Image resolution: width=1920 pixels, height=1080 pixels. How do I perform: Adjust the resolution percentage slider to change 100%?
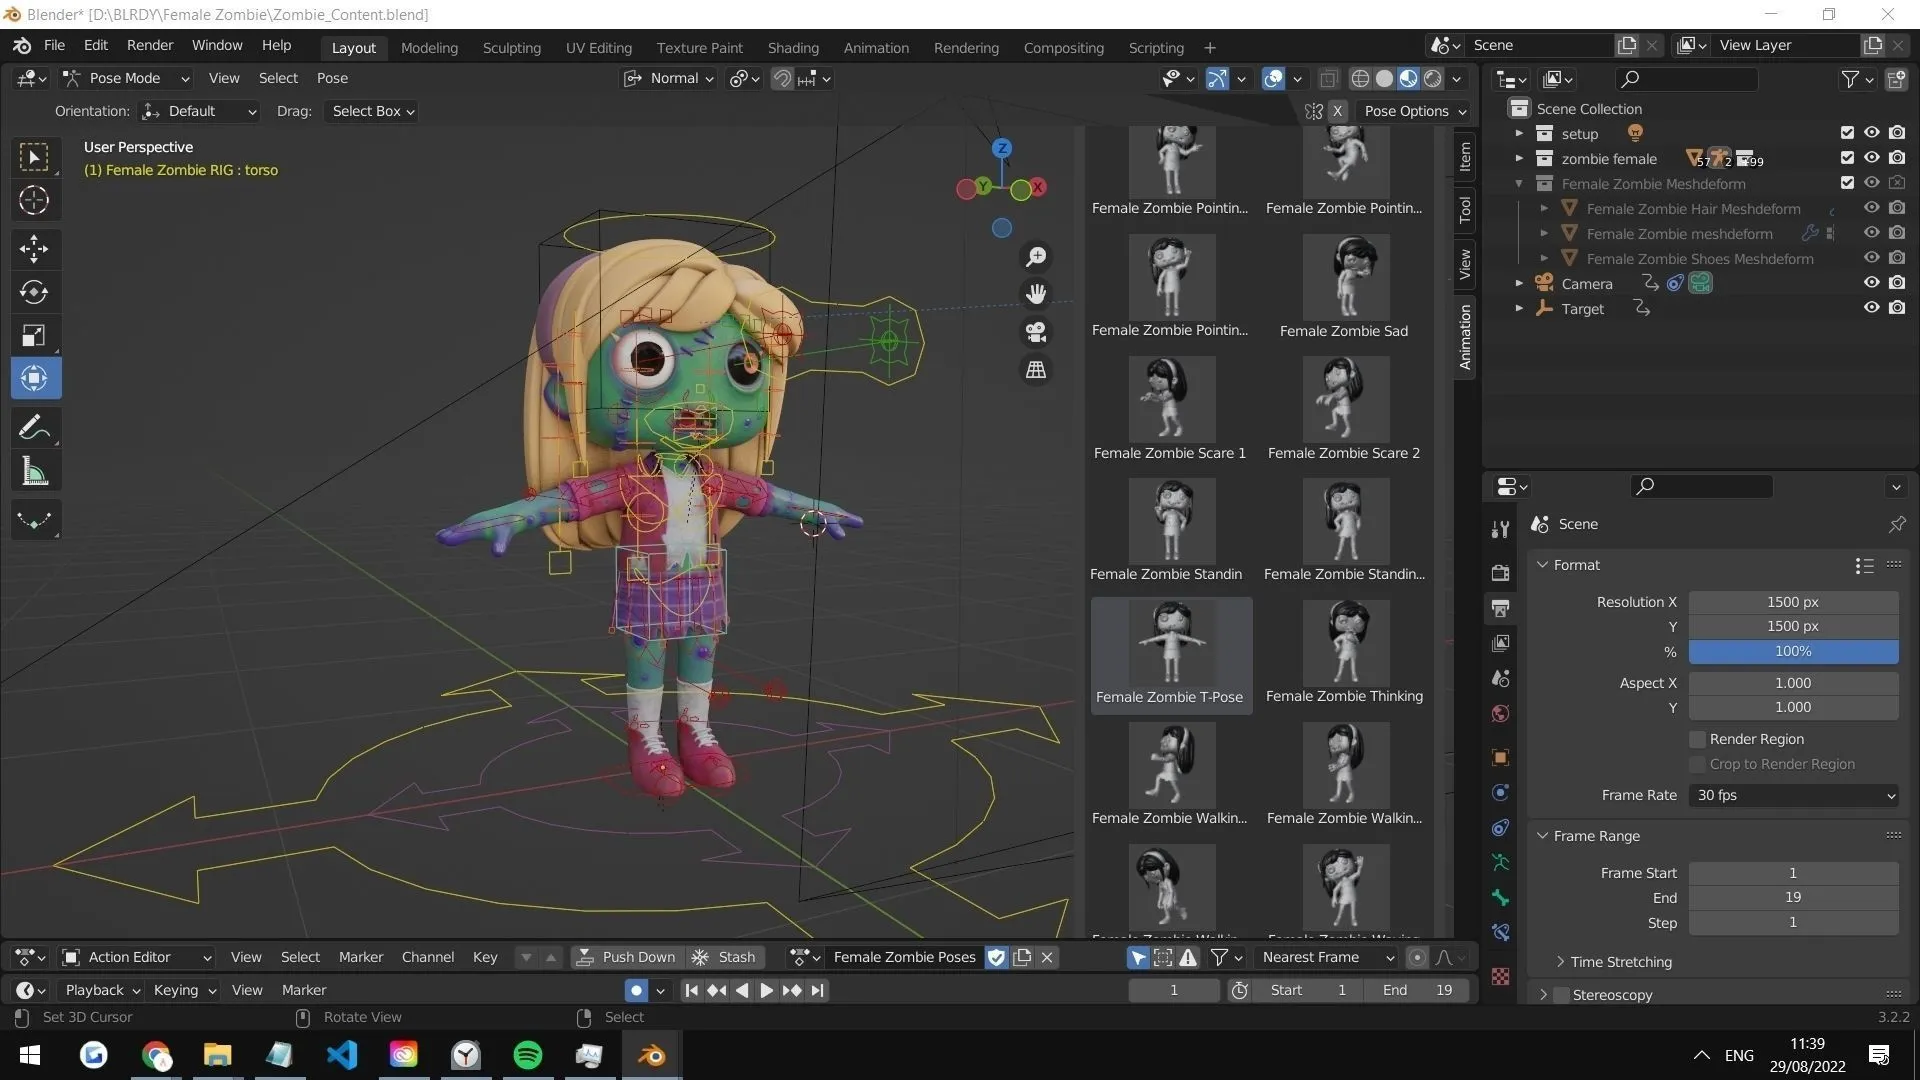[x=1791, y=651]
